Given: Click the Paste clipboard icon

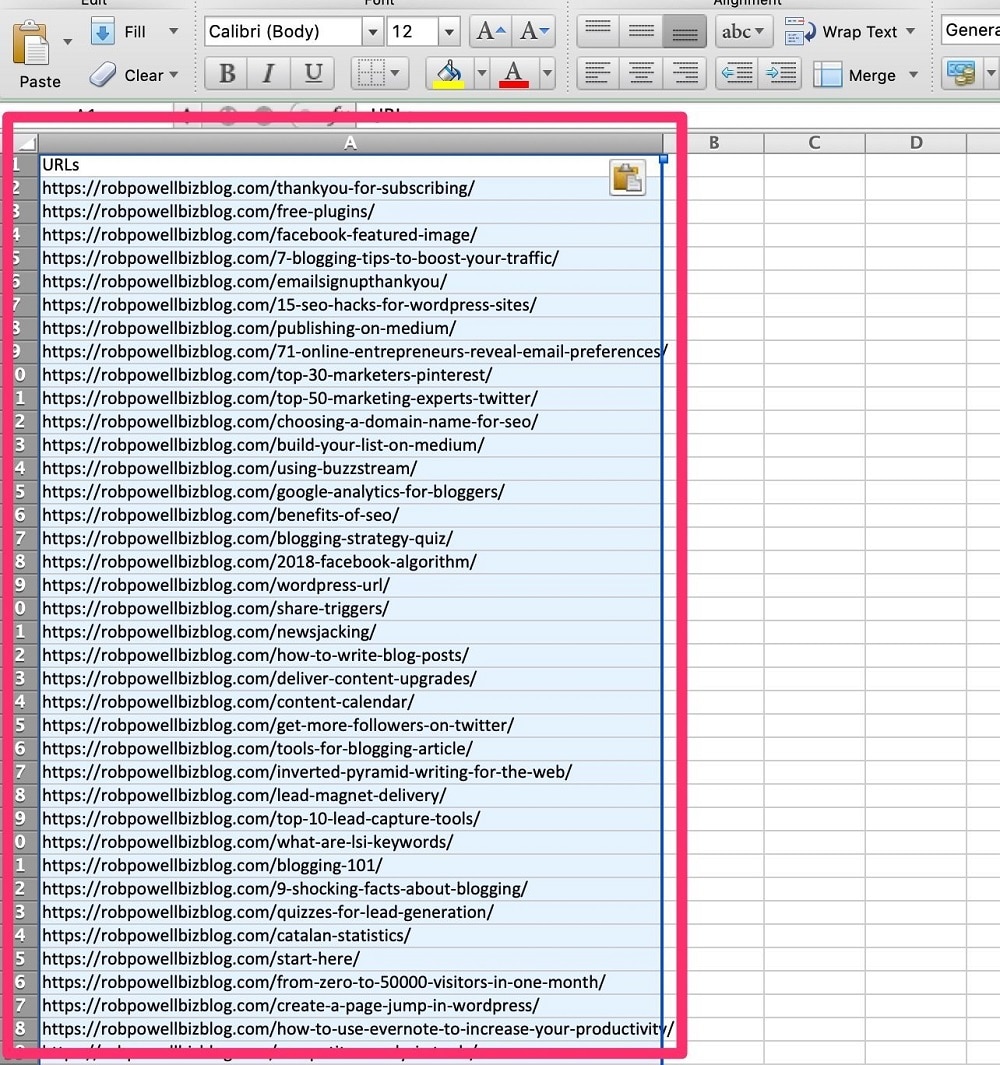Looking at the screenshot, I should coord(31,42).
